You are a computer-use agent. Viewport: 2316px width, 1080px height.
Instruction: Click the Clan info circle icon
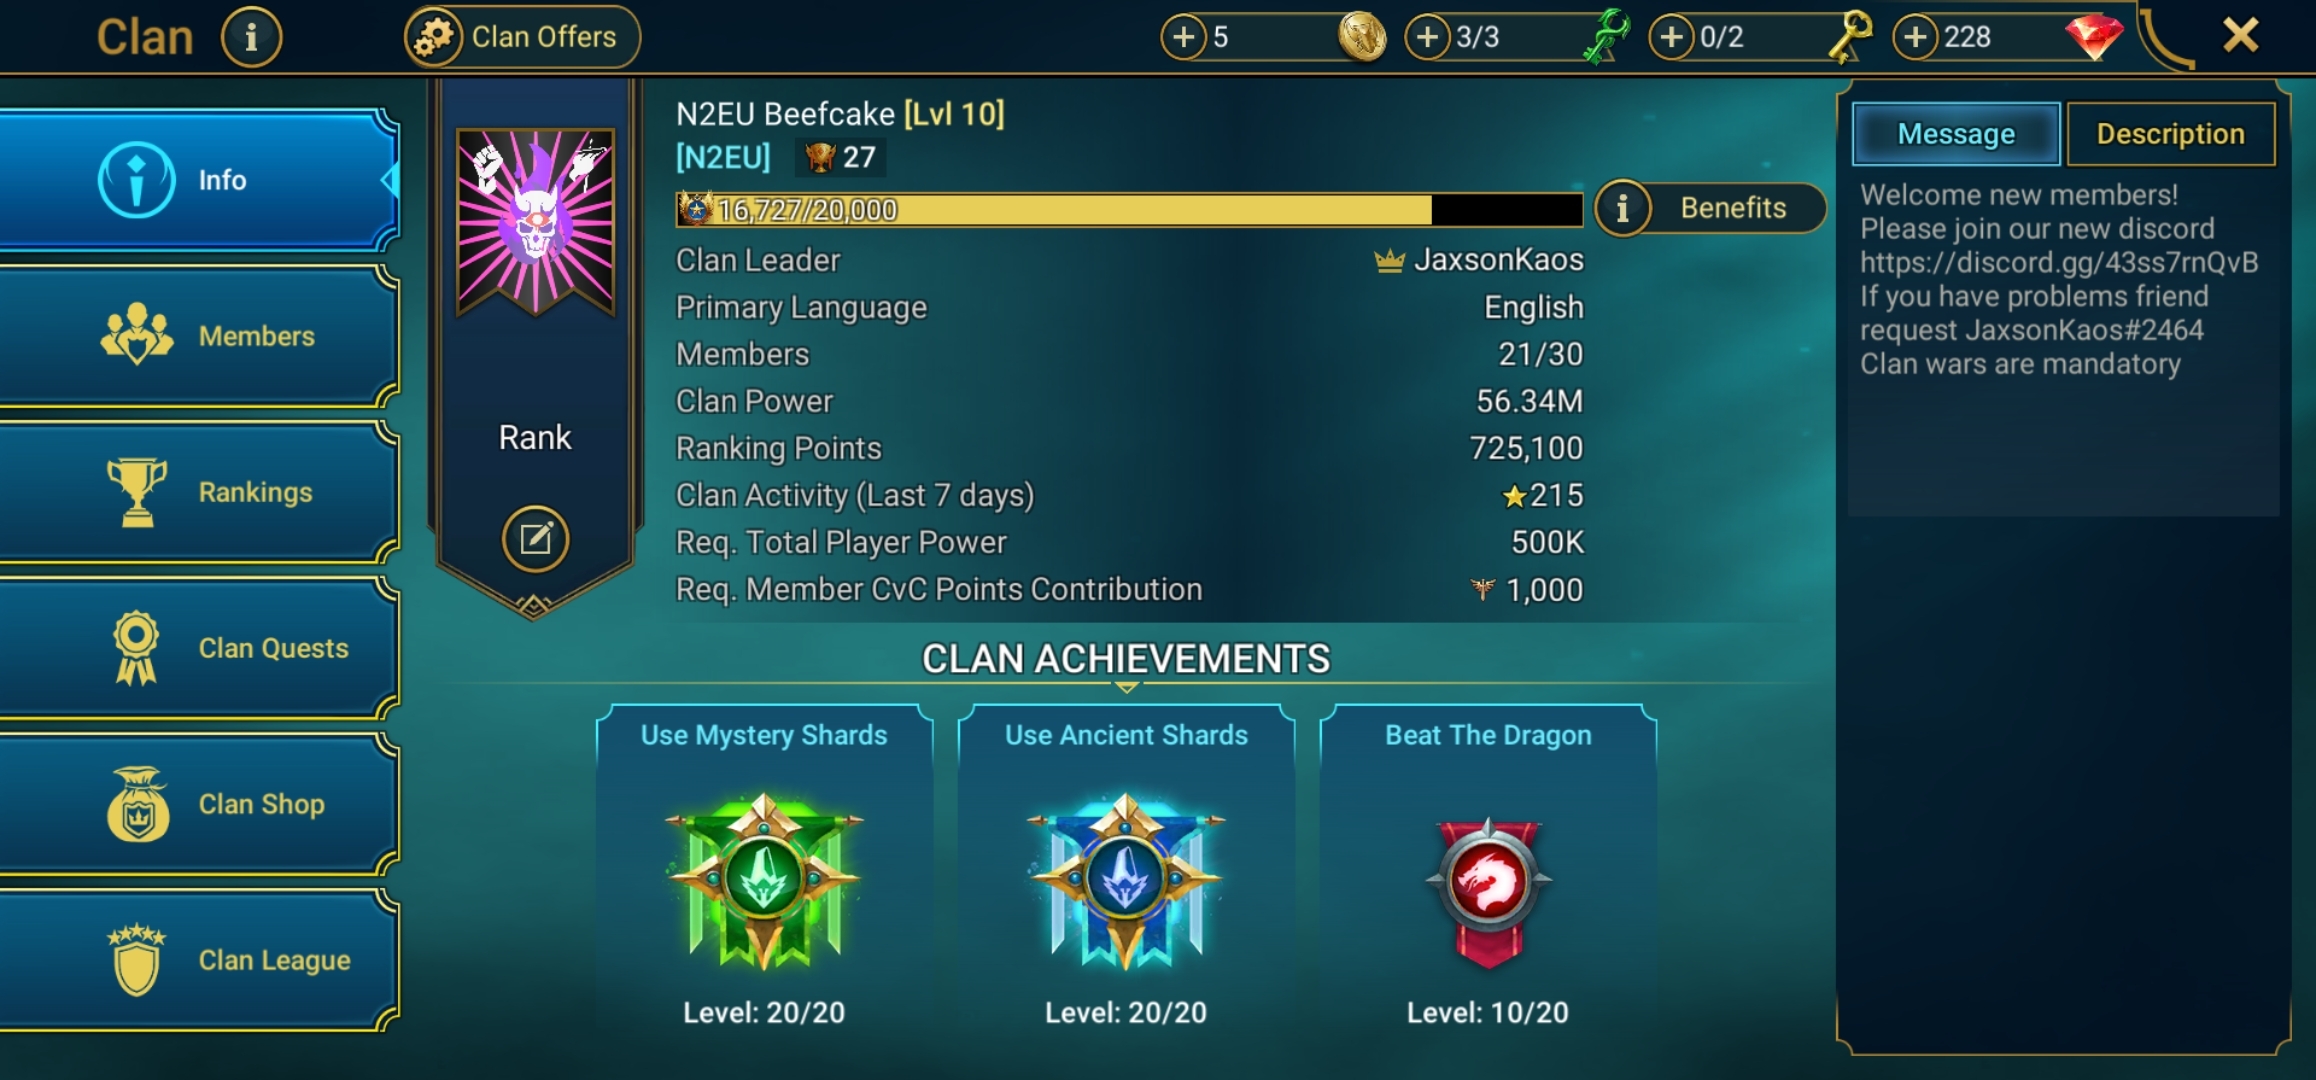click(251, 38)
